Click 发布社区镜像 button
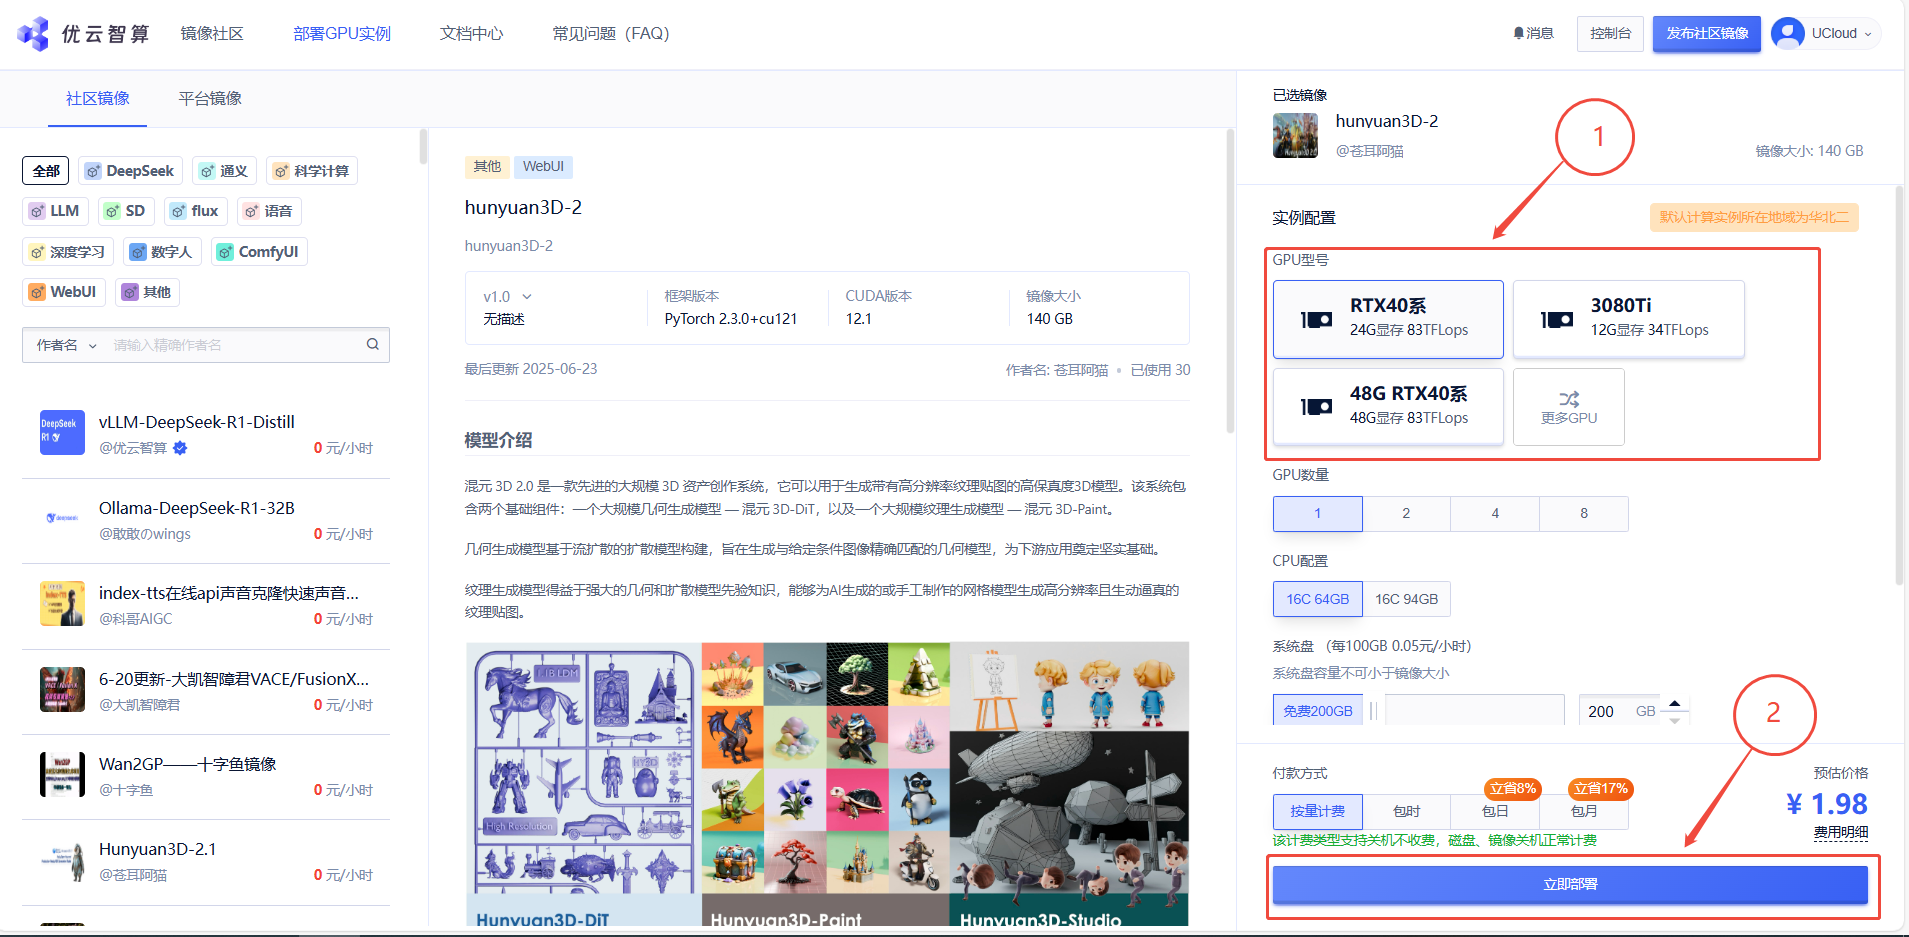Image resolution: width=1909 pixels, height=937 pixels. (x=1707, y=33)
